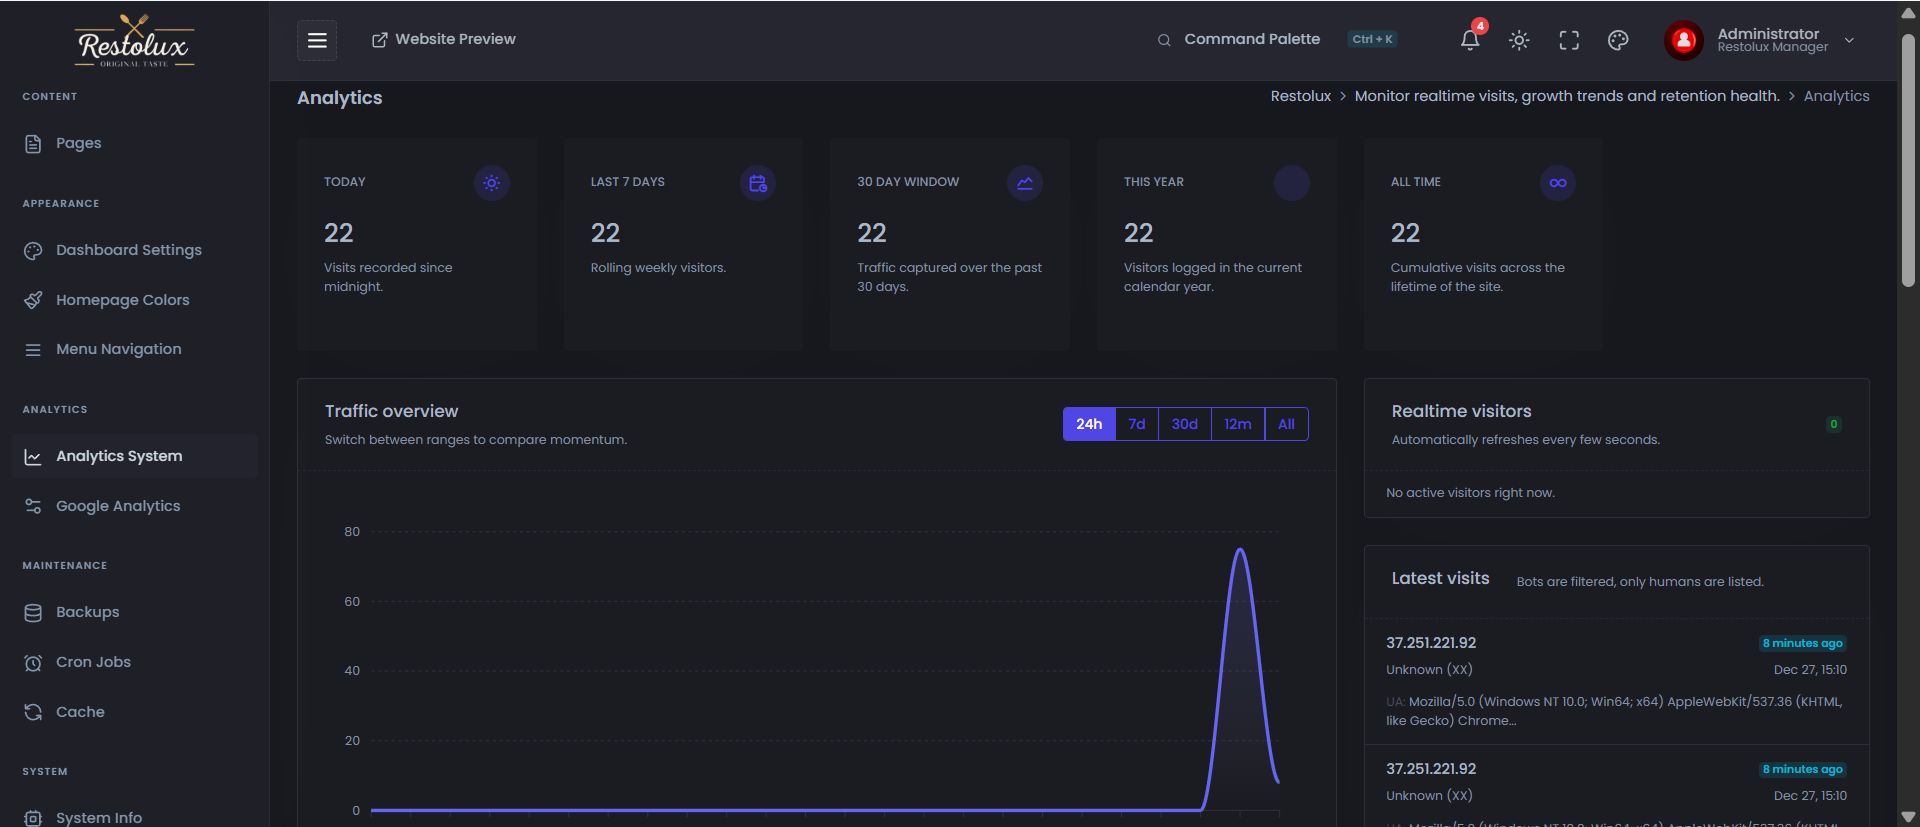Open Website Preview link

[444, 39]
